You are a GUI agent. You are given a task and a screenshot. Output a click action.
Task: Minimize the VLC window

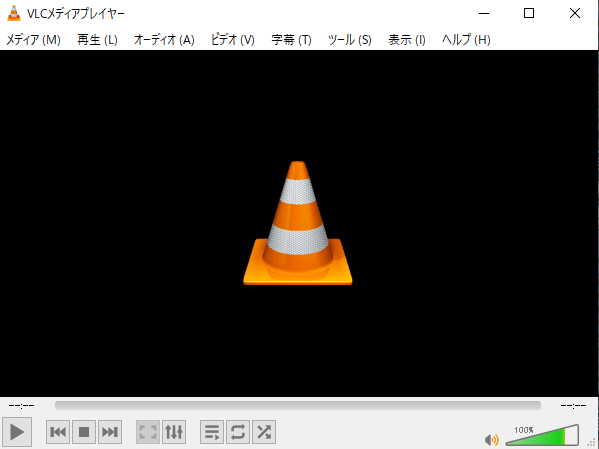[x=484, y=13]
